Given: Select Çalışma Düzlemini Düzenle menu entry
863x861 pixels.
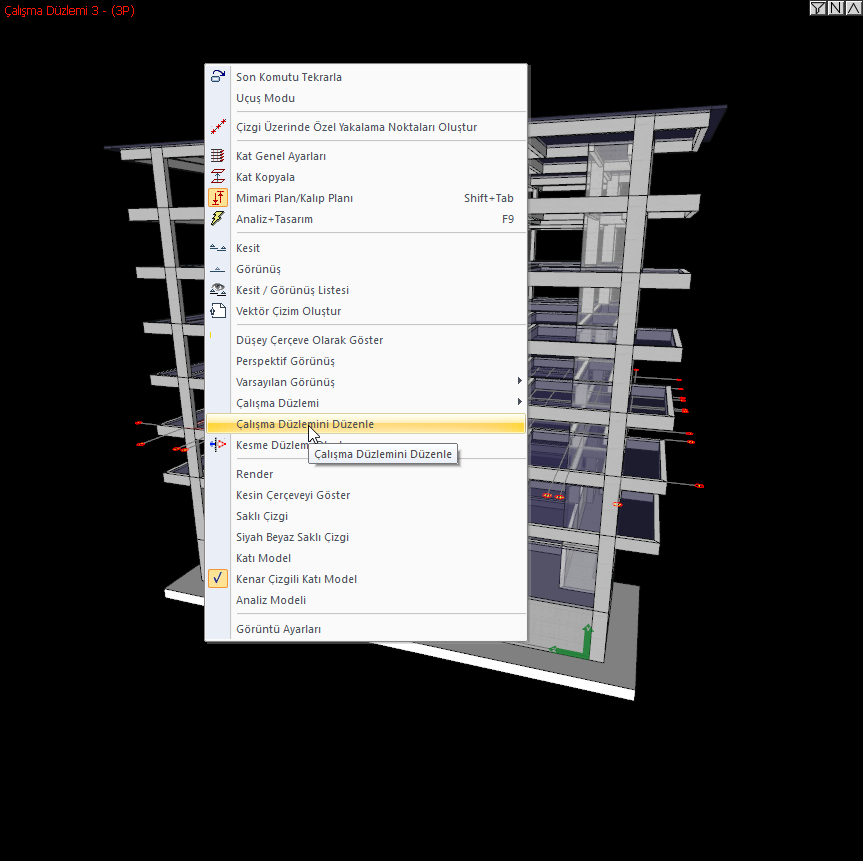Looking at the screenshot, I should click(305, 424).
